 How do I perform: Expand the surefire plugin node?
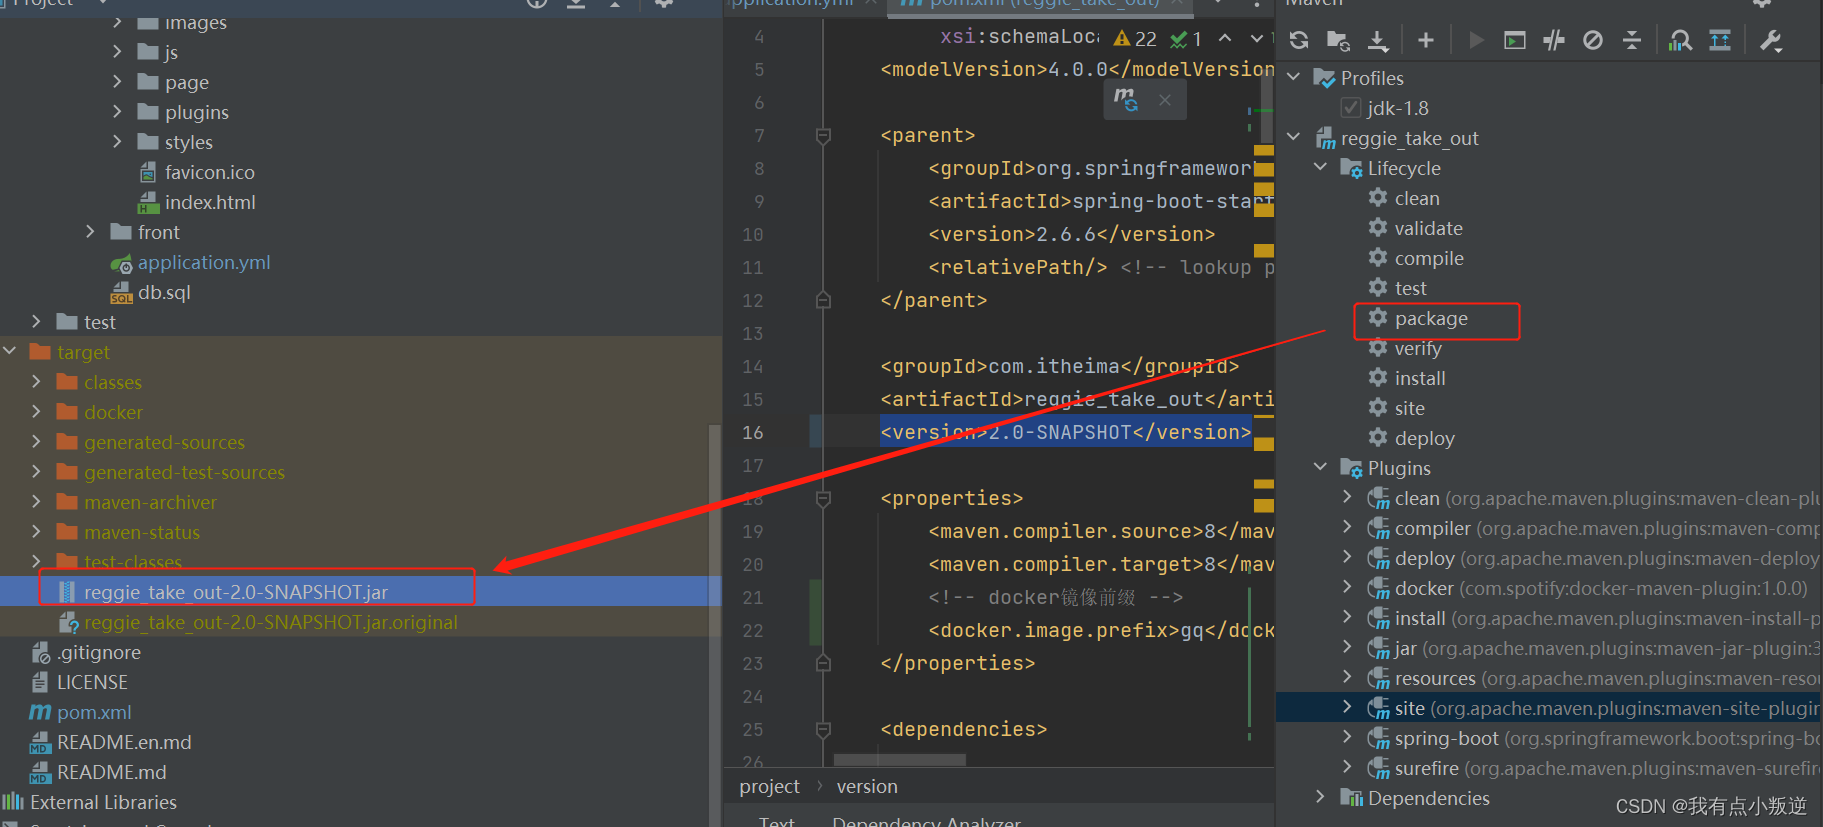click(x=1347, y=767)
